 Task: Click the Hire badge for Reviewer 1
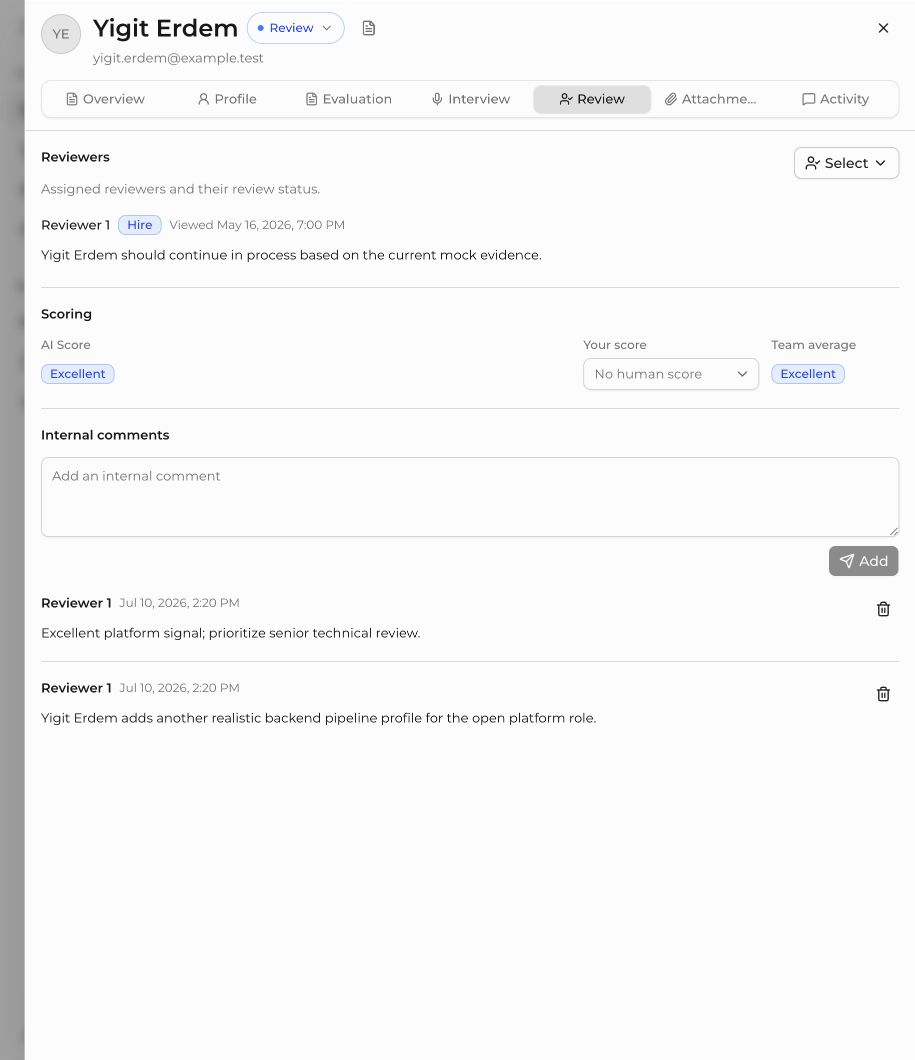click(140, 224)
